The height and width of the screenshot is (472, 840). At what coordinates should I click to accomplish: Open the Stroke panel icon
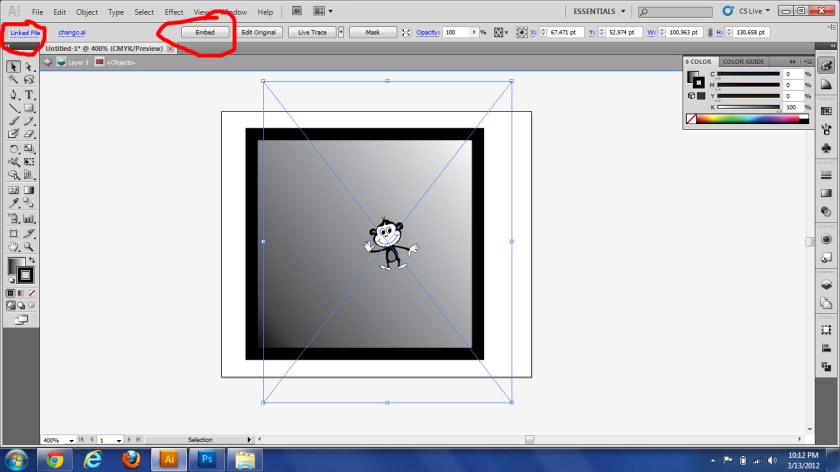(826, 175)
